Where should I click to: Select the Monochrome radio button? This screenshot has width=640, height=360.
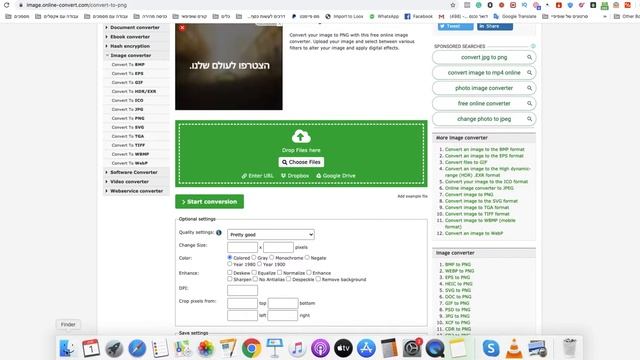(272, 258)
